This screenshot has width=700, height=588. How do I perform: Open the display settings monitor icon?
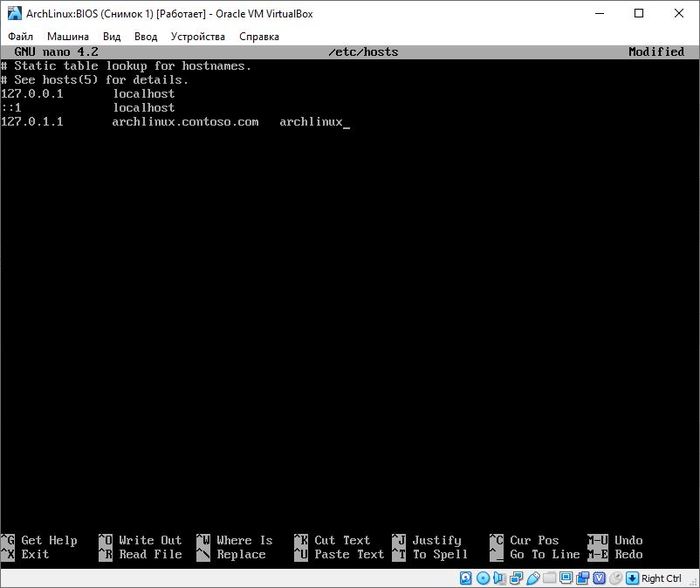(x=566, y=578)
